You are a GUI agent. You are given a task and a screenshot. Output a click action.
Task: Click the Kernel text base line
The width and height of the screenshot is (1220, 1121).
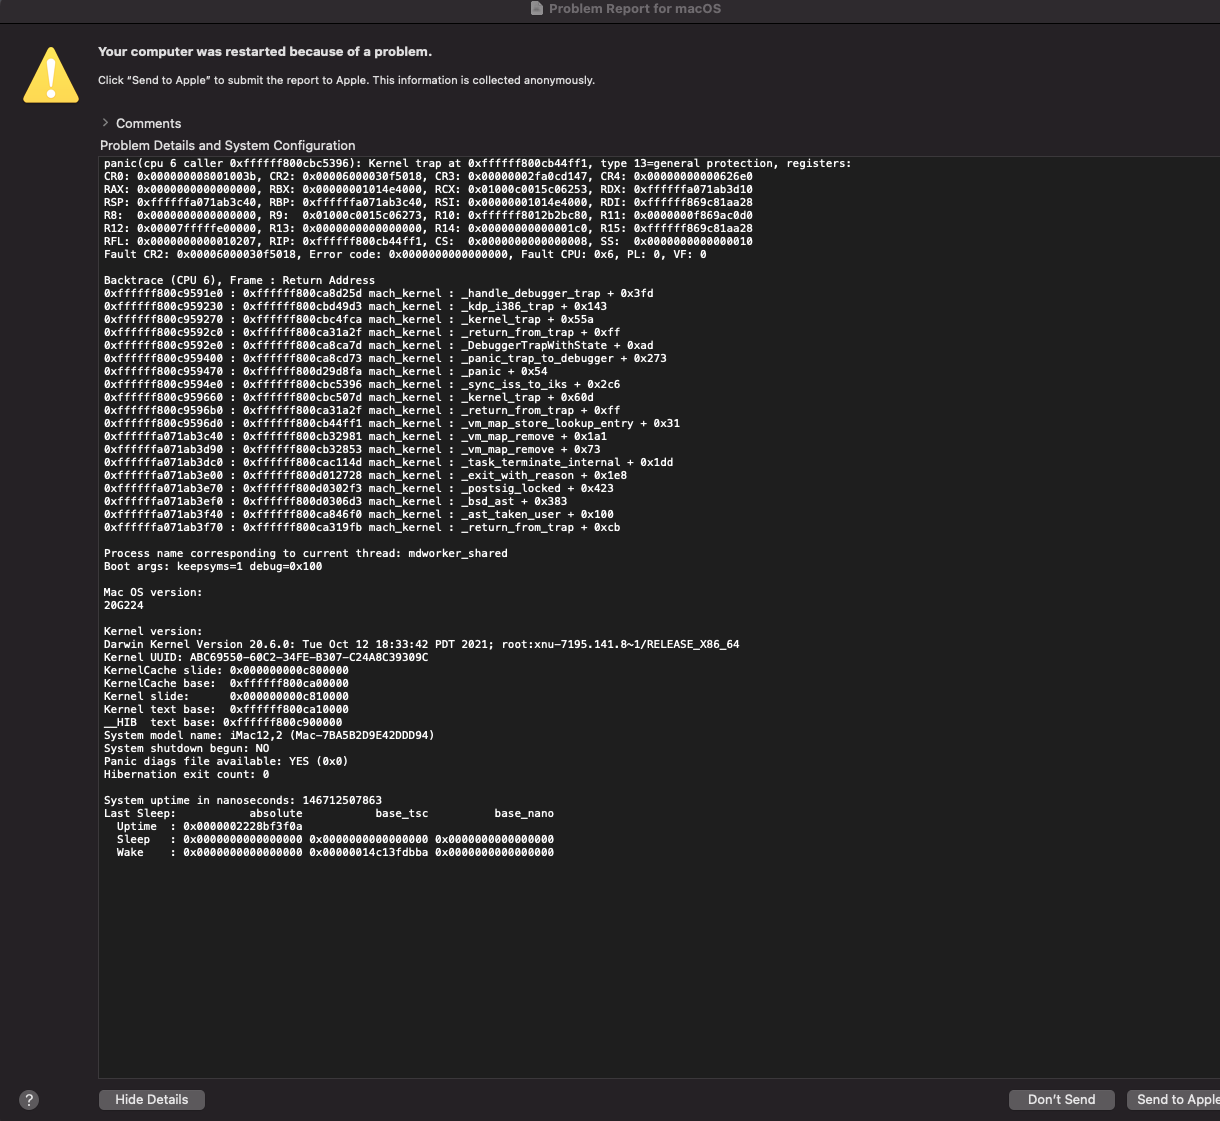tap(227, 709)
